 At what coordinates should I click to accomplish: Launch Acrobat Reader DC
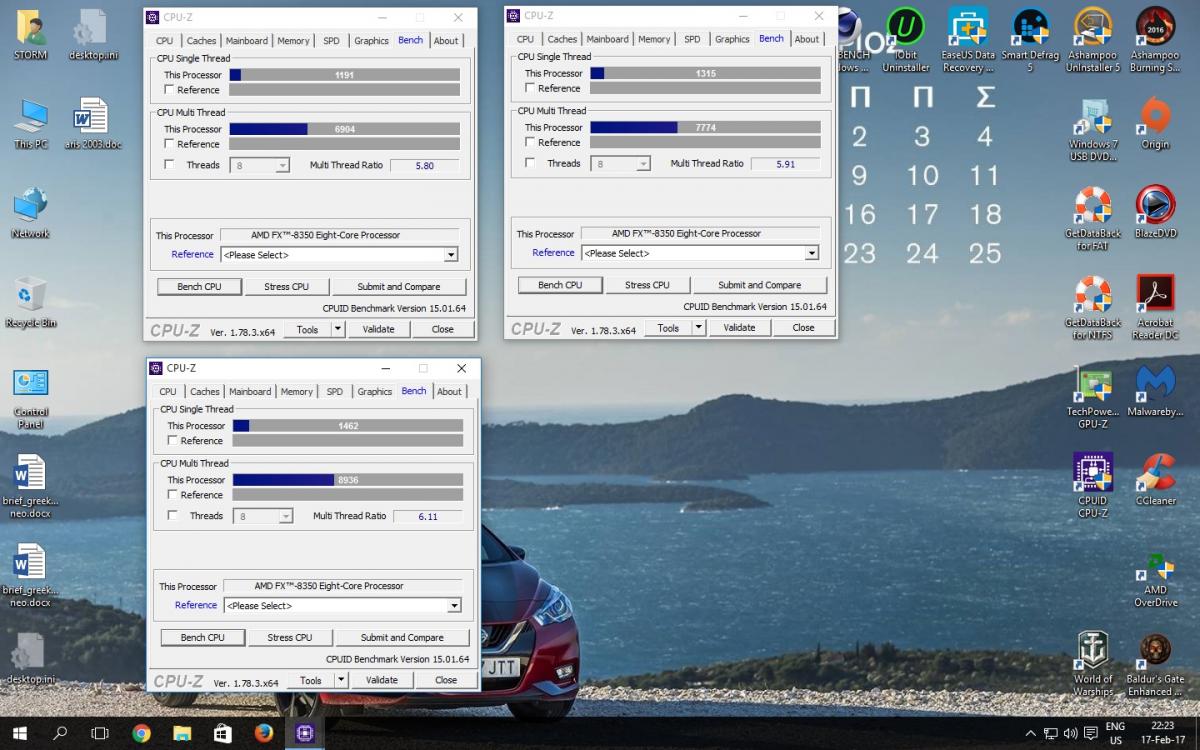pyautogui.click(x=1155, y=308)
